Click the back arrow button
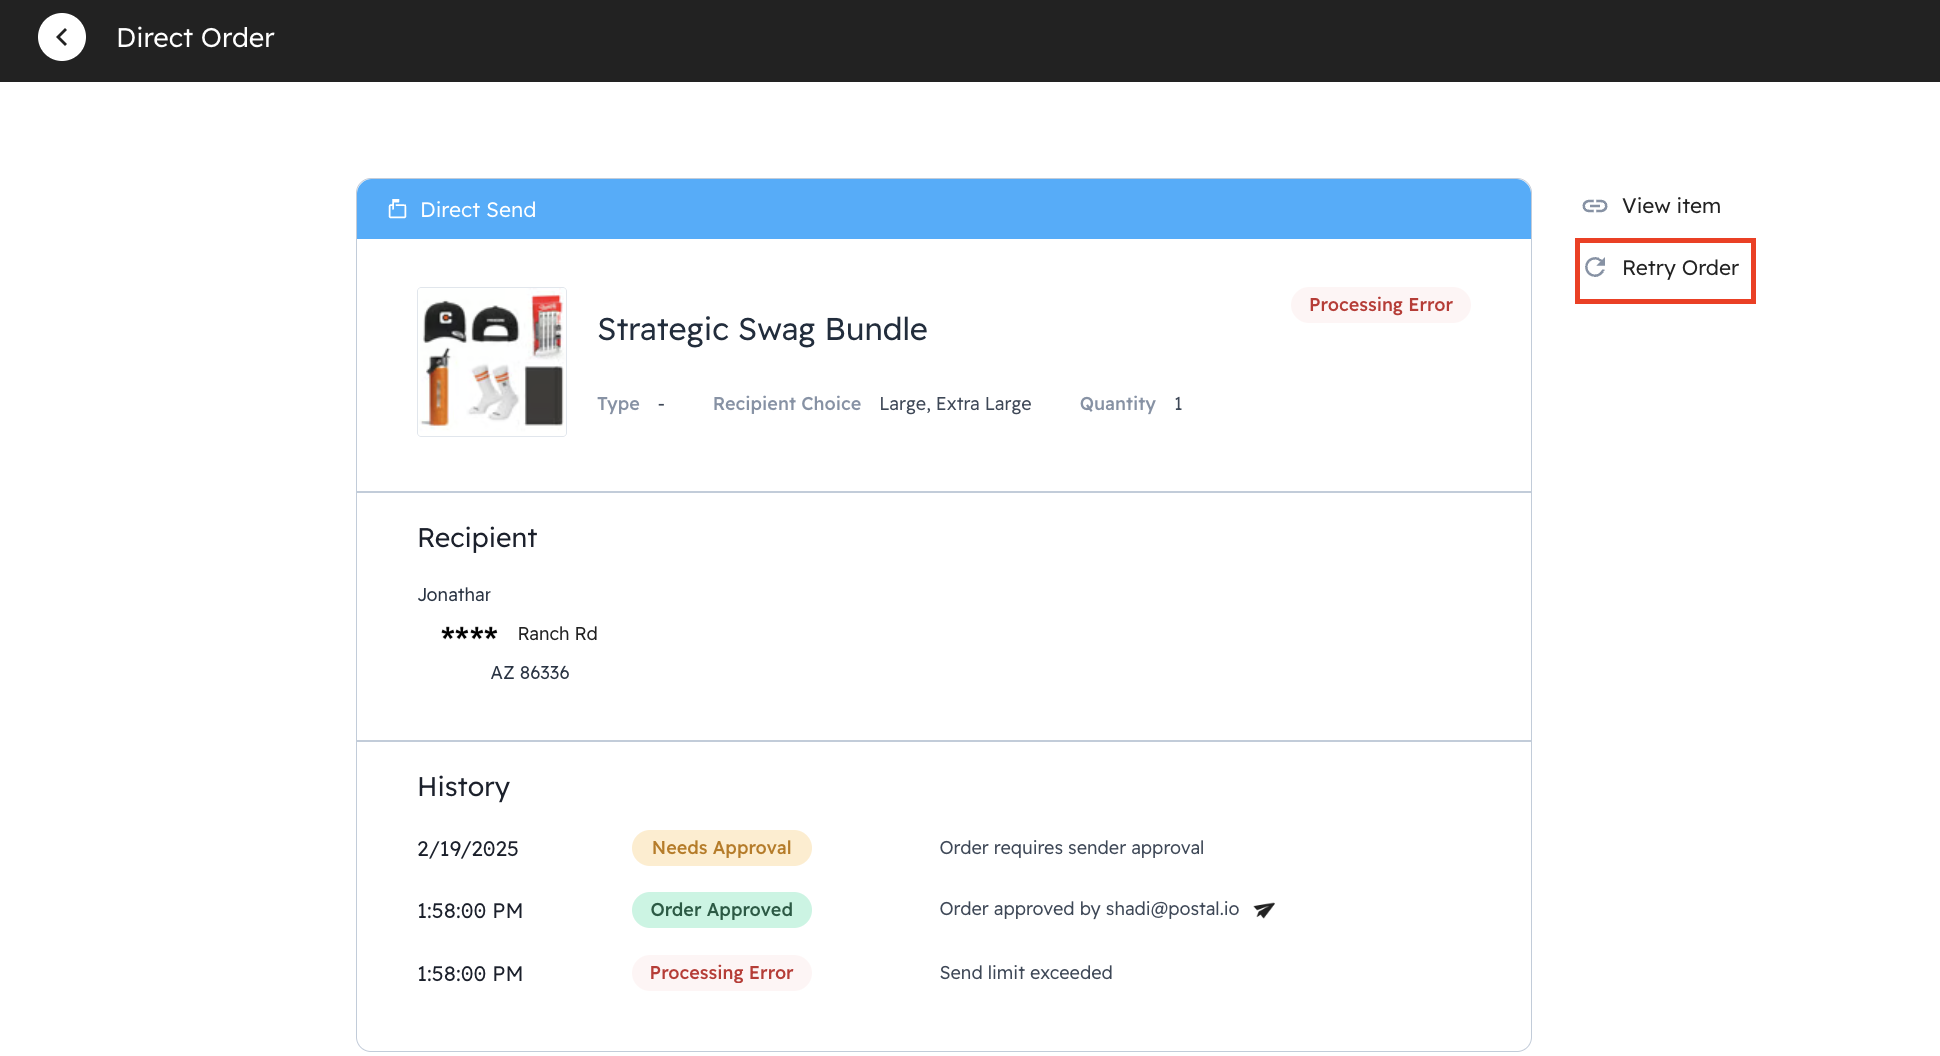The width and height of the screenshot is (1940, 1056). tap(62, 38)
